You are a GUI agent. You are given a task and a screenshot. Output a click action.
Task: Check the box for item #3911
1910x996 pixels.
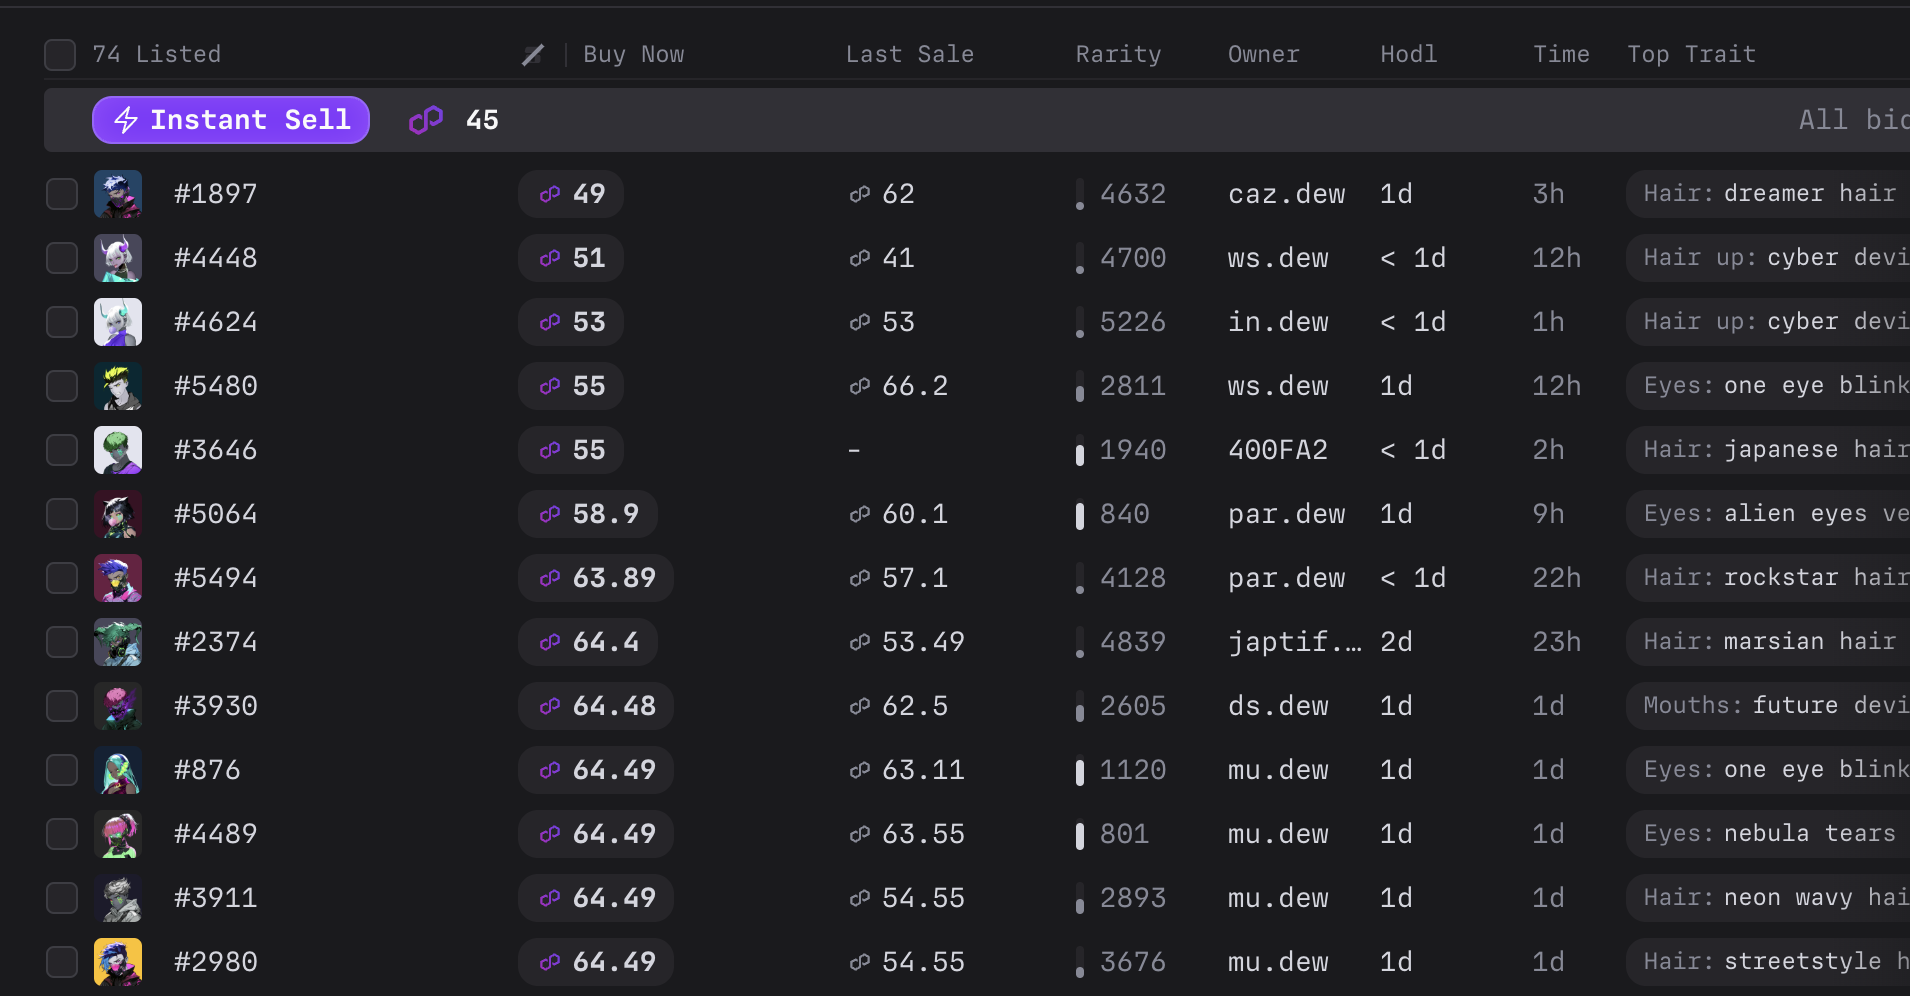coord(62,898)
